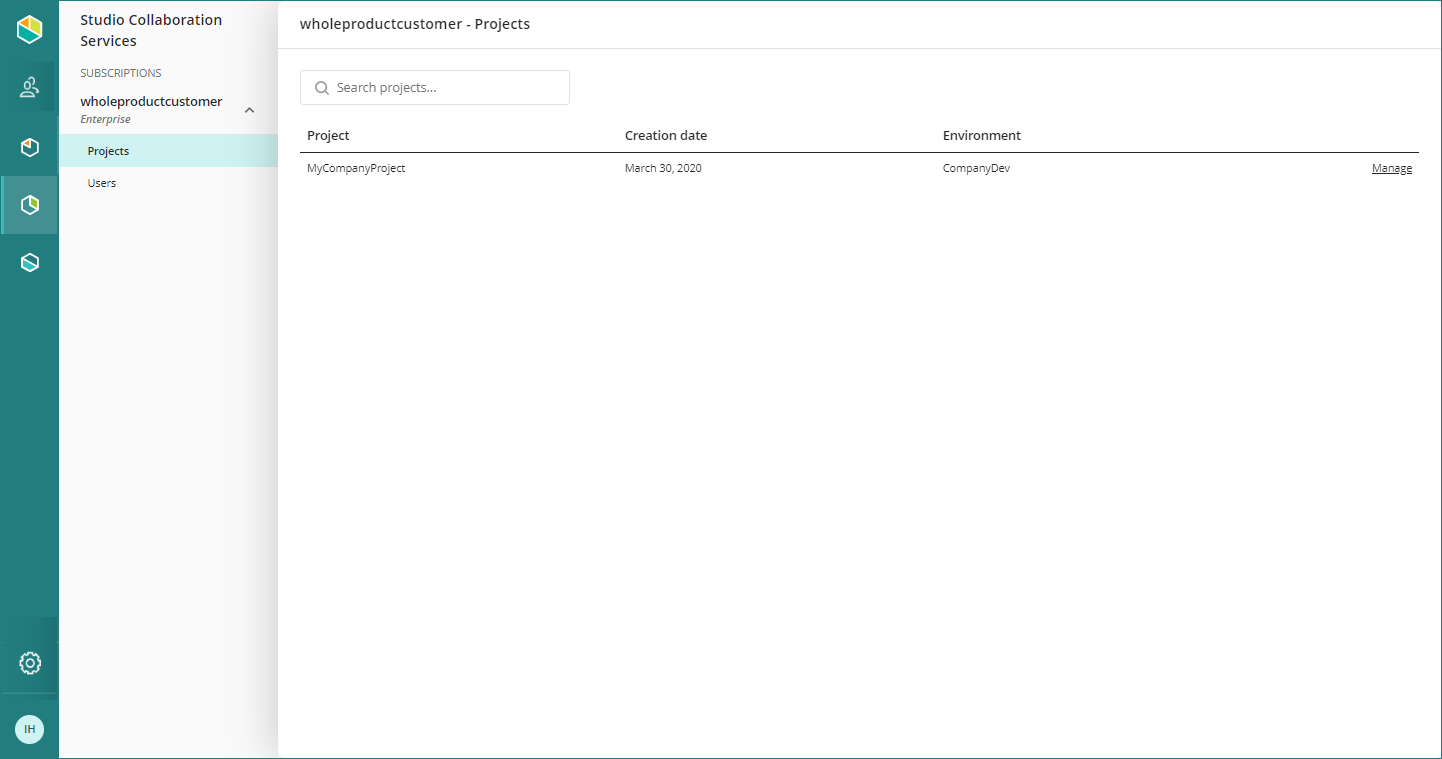The image size is (1442, 759).
Task: Select the Users menu item
Action: pos(168,183)
